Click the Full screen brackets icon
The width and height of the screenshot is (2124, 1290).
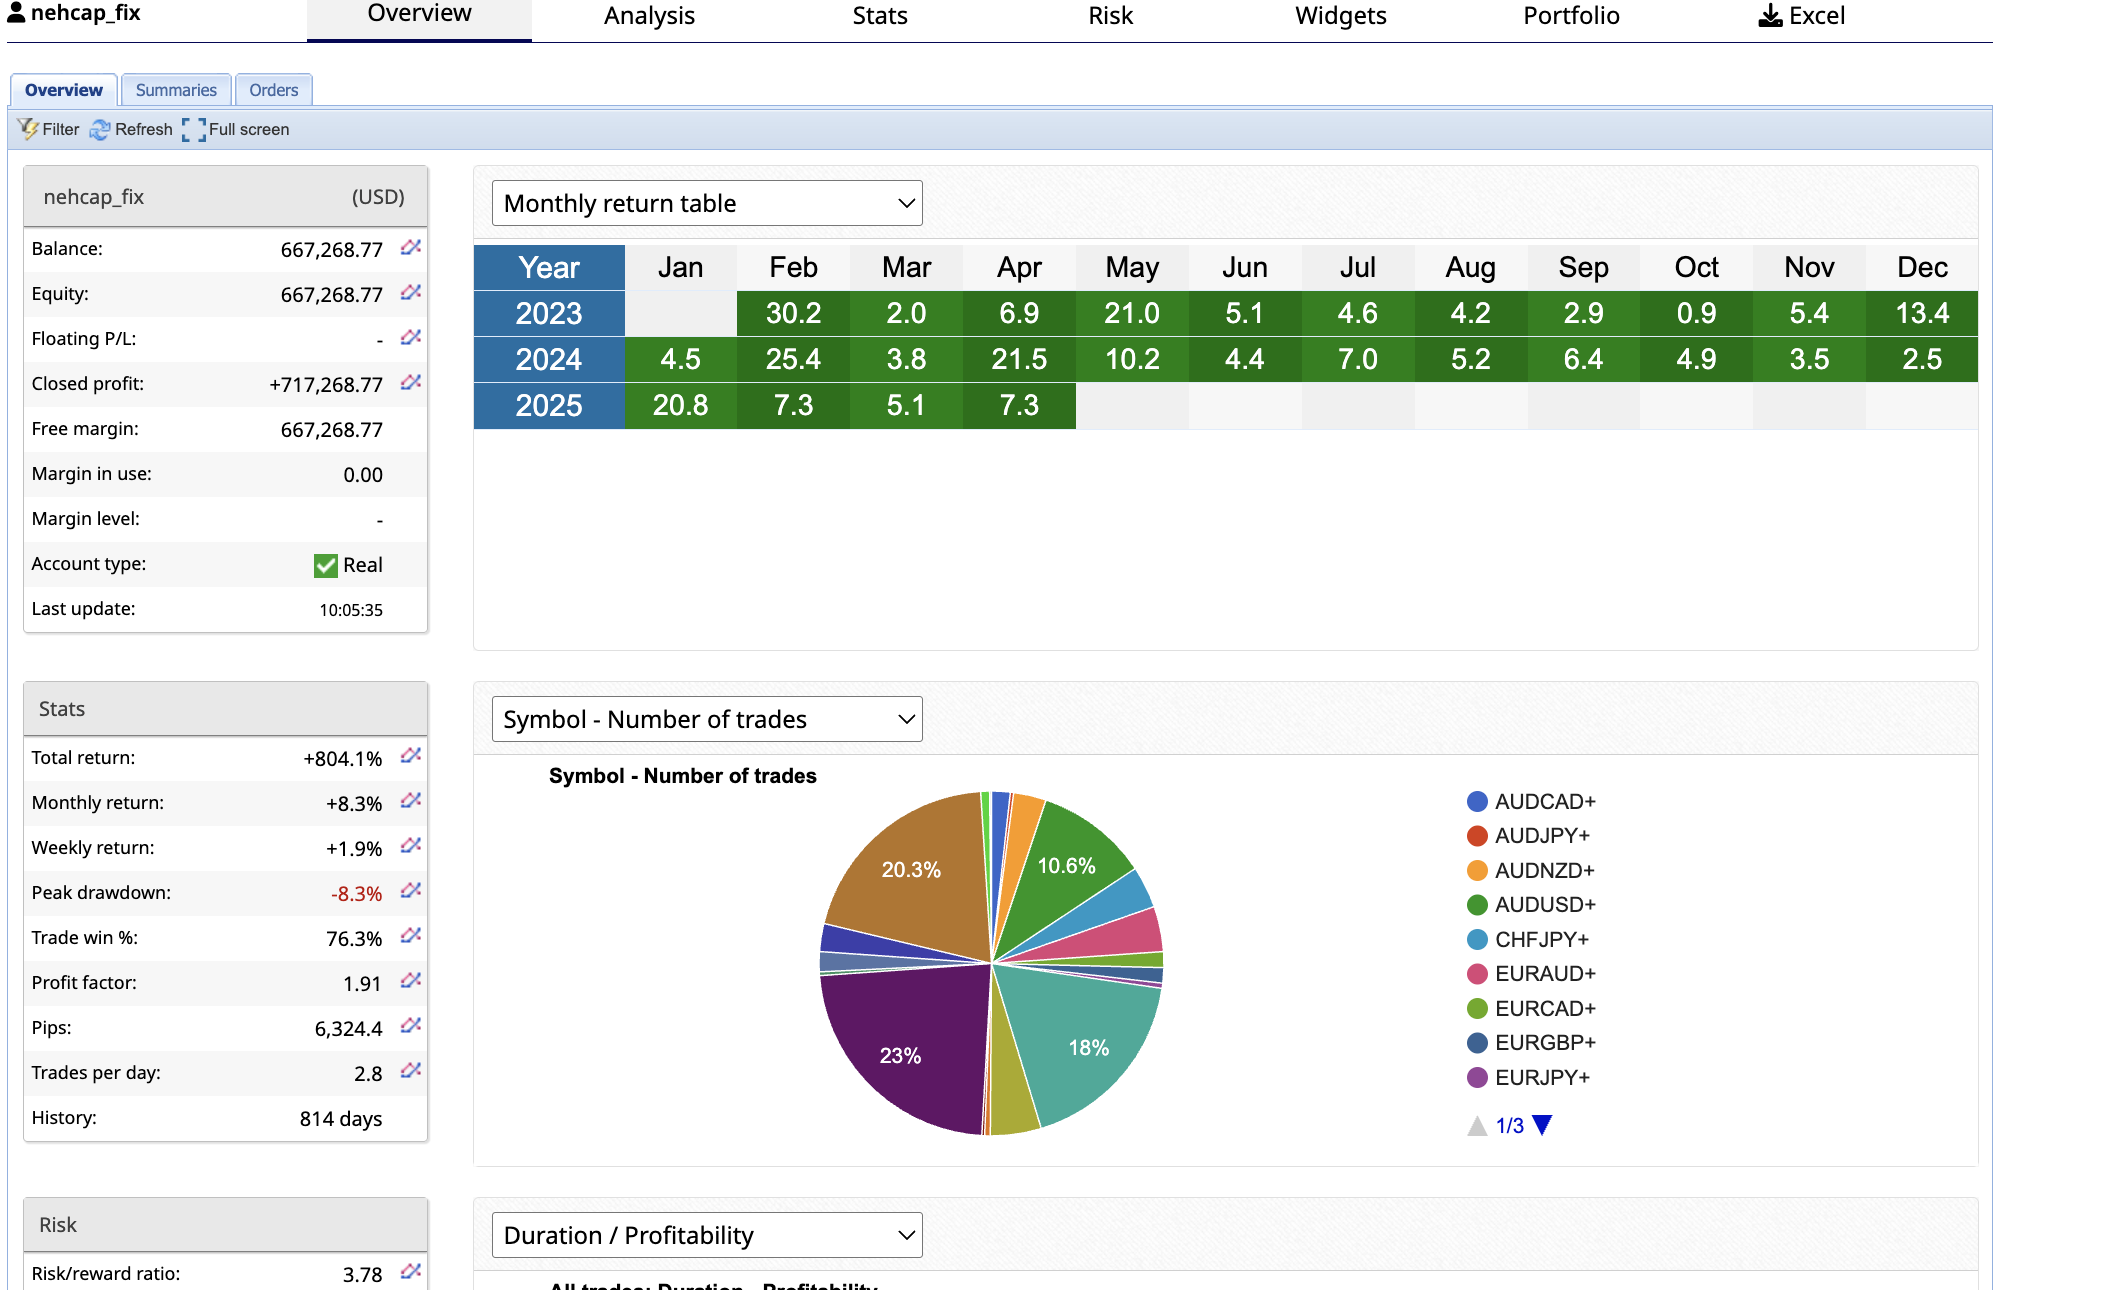[x=194, y=130]
